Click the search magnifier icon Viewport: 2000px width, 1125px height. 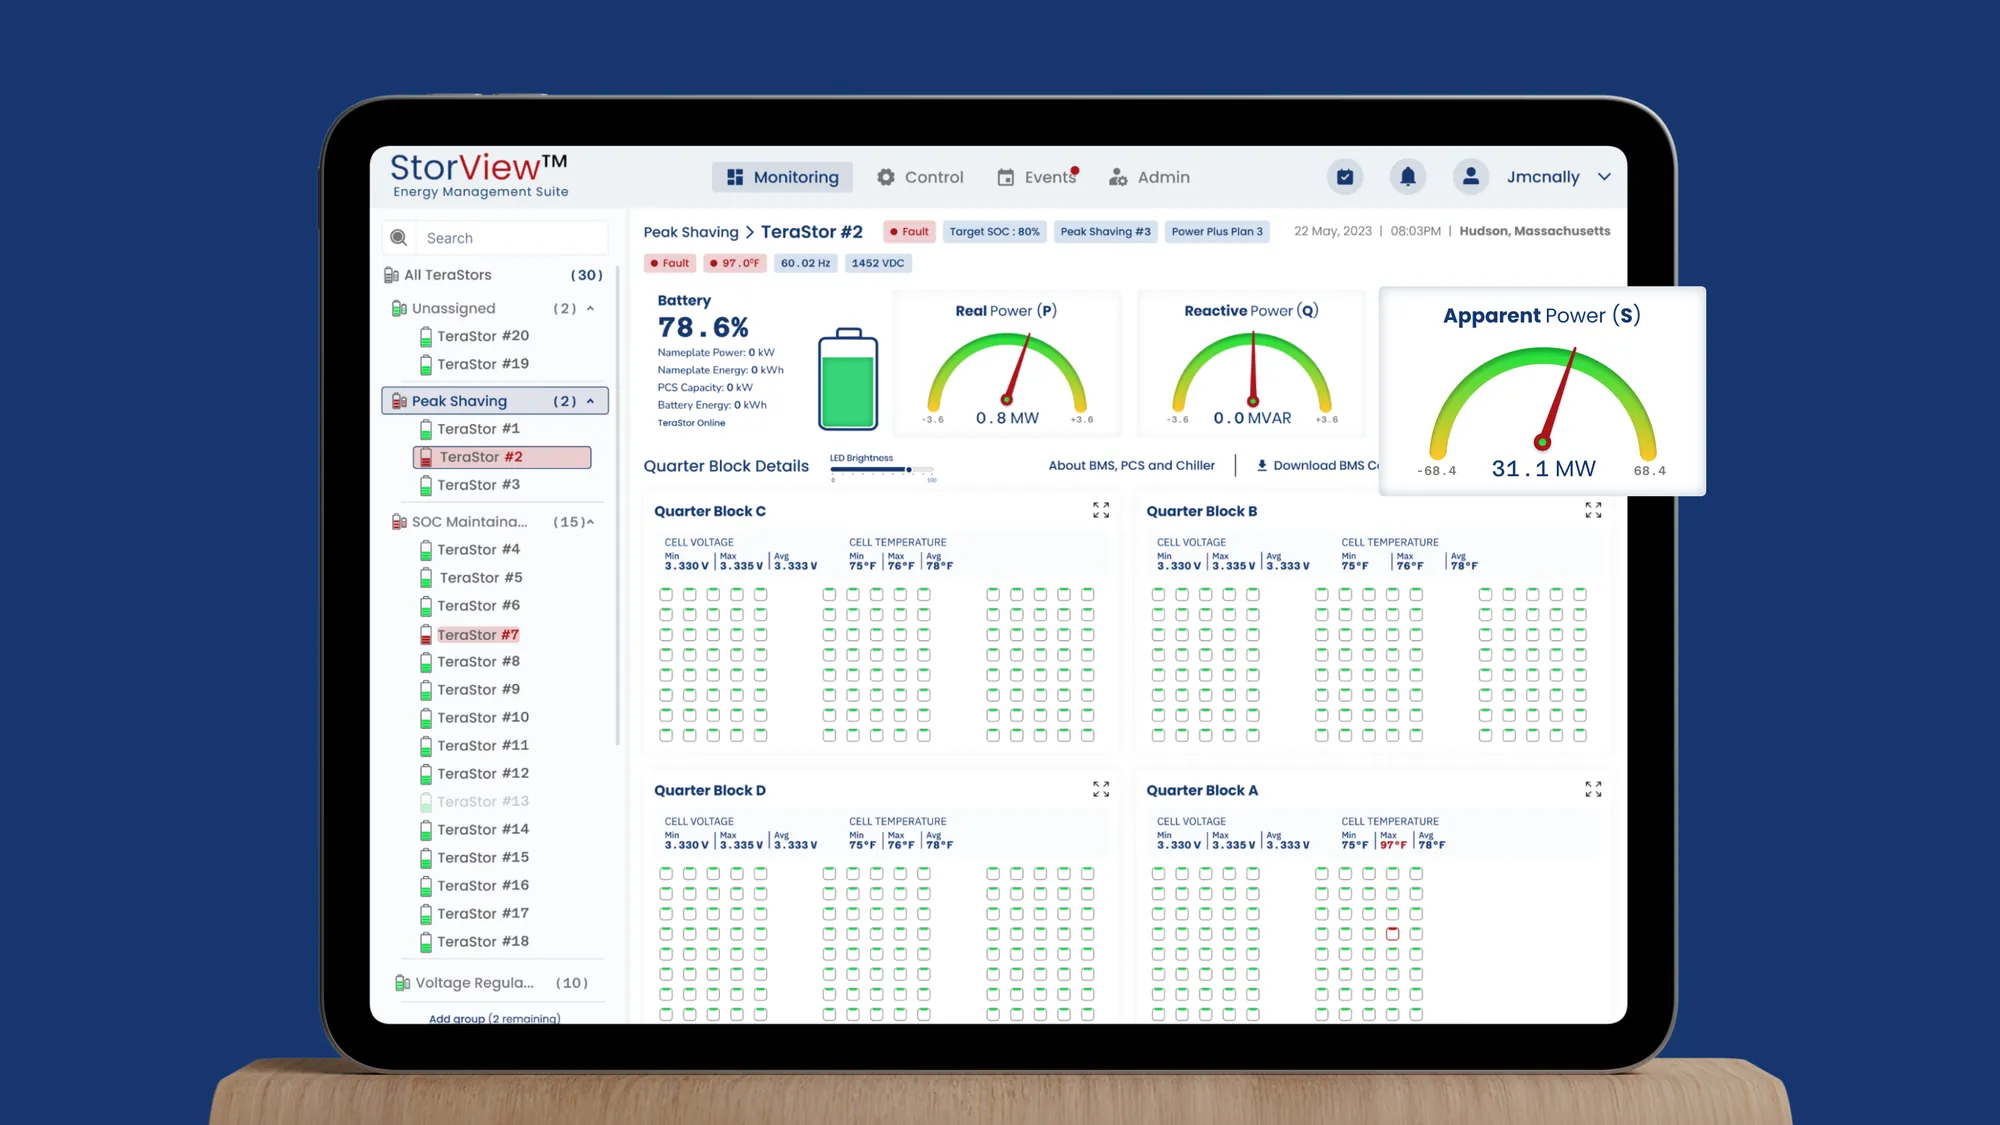tap(398, 238)
